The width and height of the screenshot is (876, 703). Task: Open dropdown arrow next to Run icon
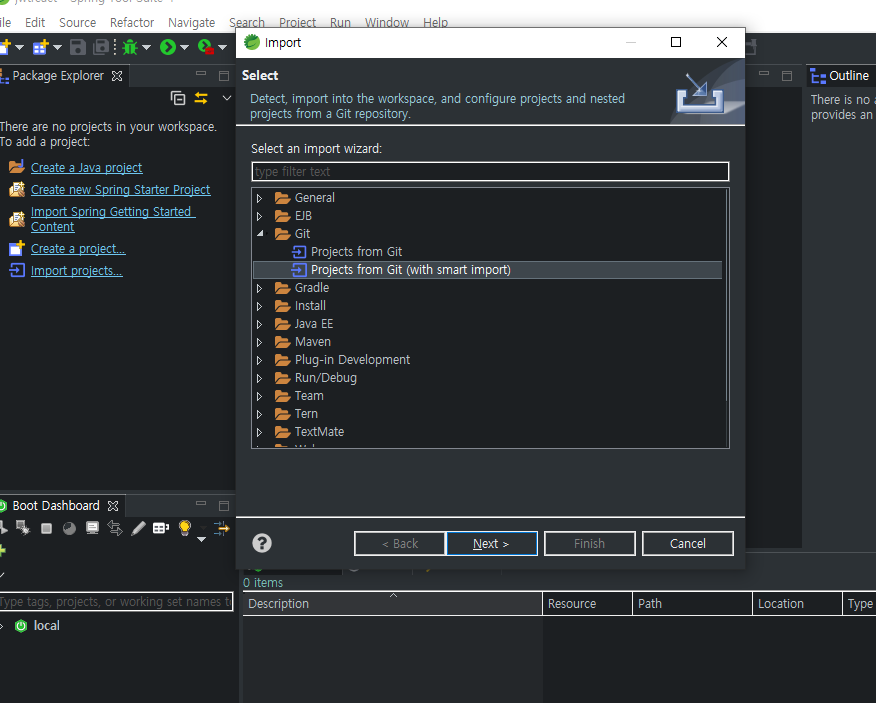pos(184,48)
